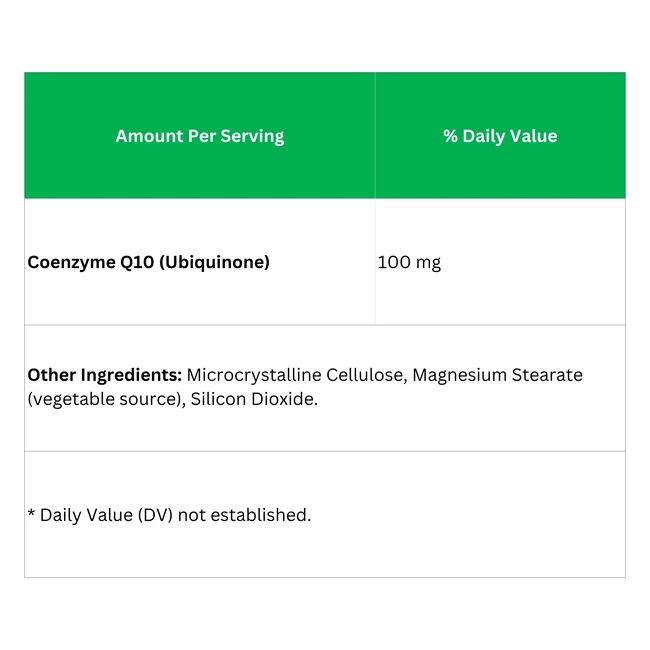This screenshot has height=650, width=650.
Task: Click the word Cellulose in ingredients
Action: click(x=367, y=375)
